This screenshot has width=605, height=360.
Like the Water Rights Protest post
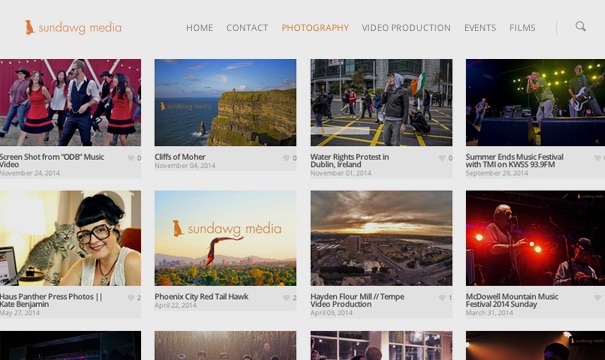click(442, 158)
